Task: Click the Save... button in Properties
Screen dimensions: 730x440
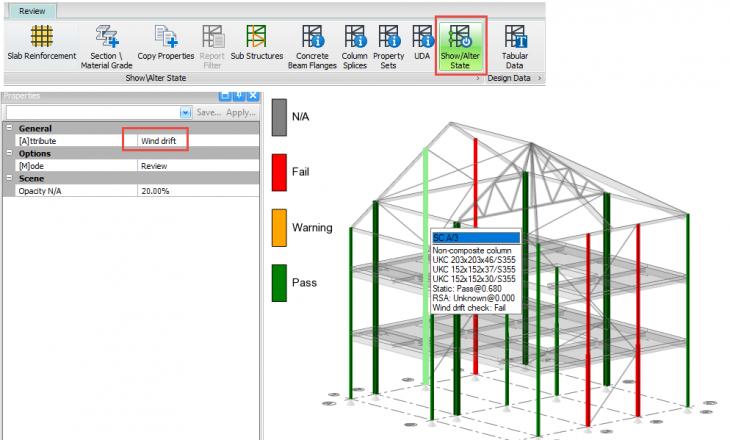Action: [x=208, y=112]
